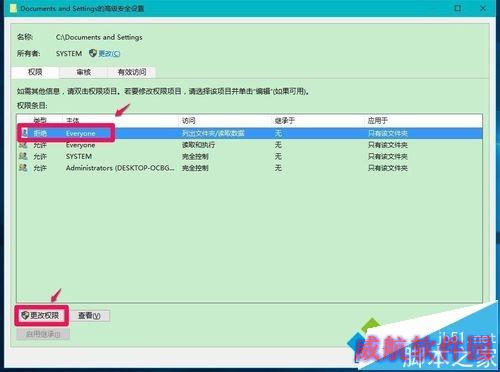Maximize the advanced security settings window
500x372 pixels.
pyautogui.click(x=458, y=8)
